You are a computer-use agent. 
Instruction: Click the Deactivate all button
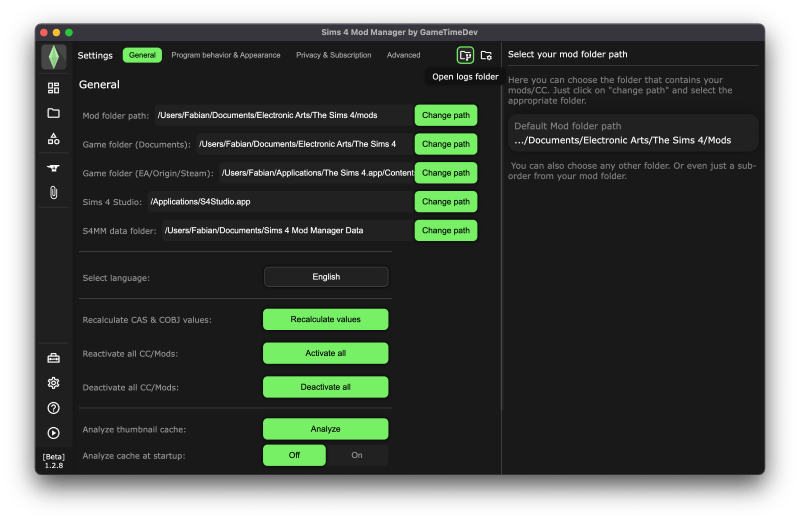click(x=326, y=387)
